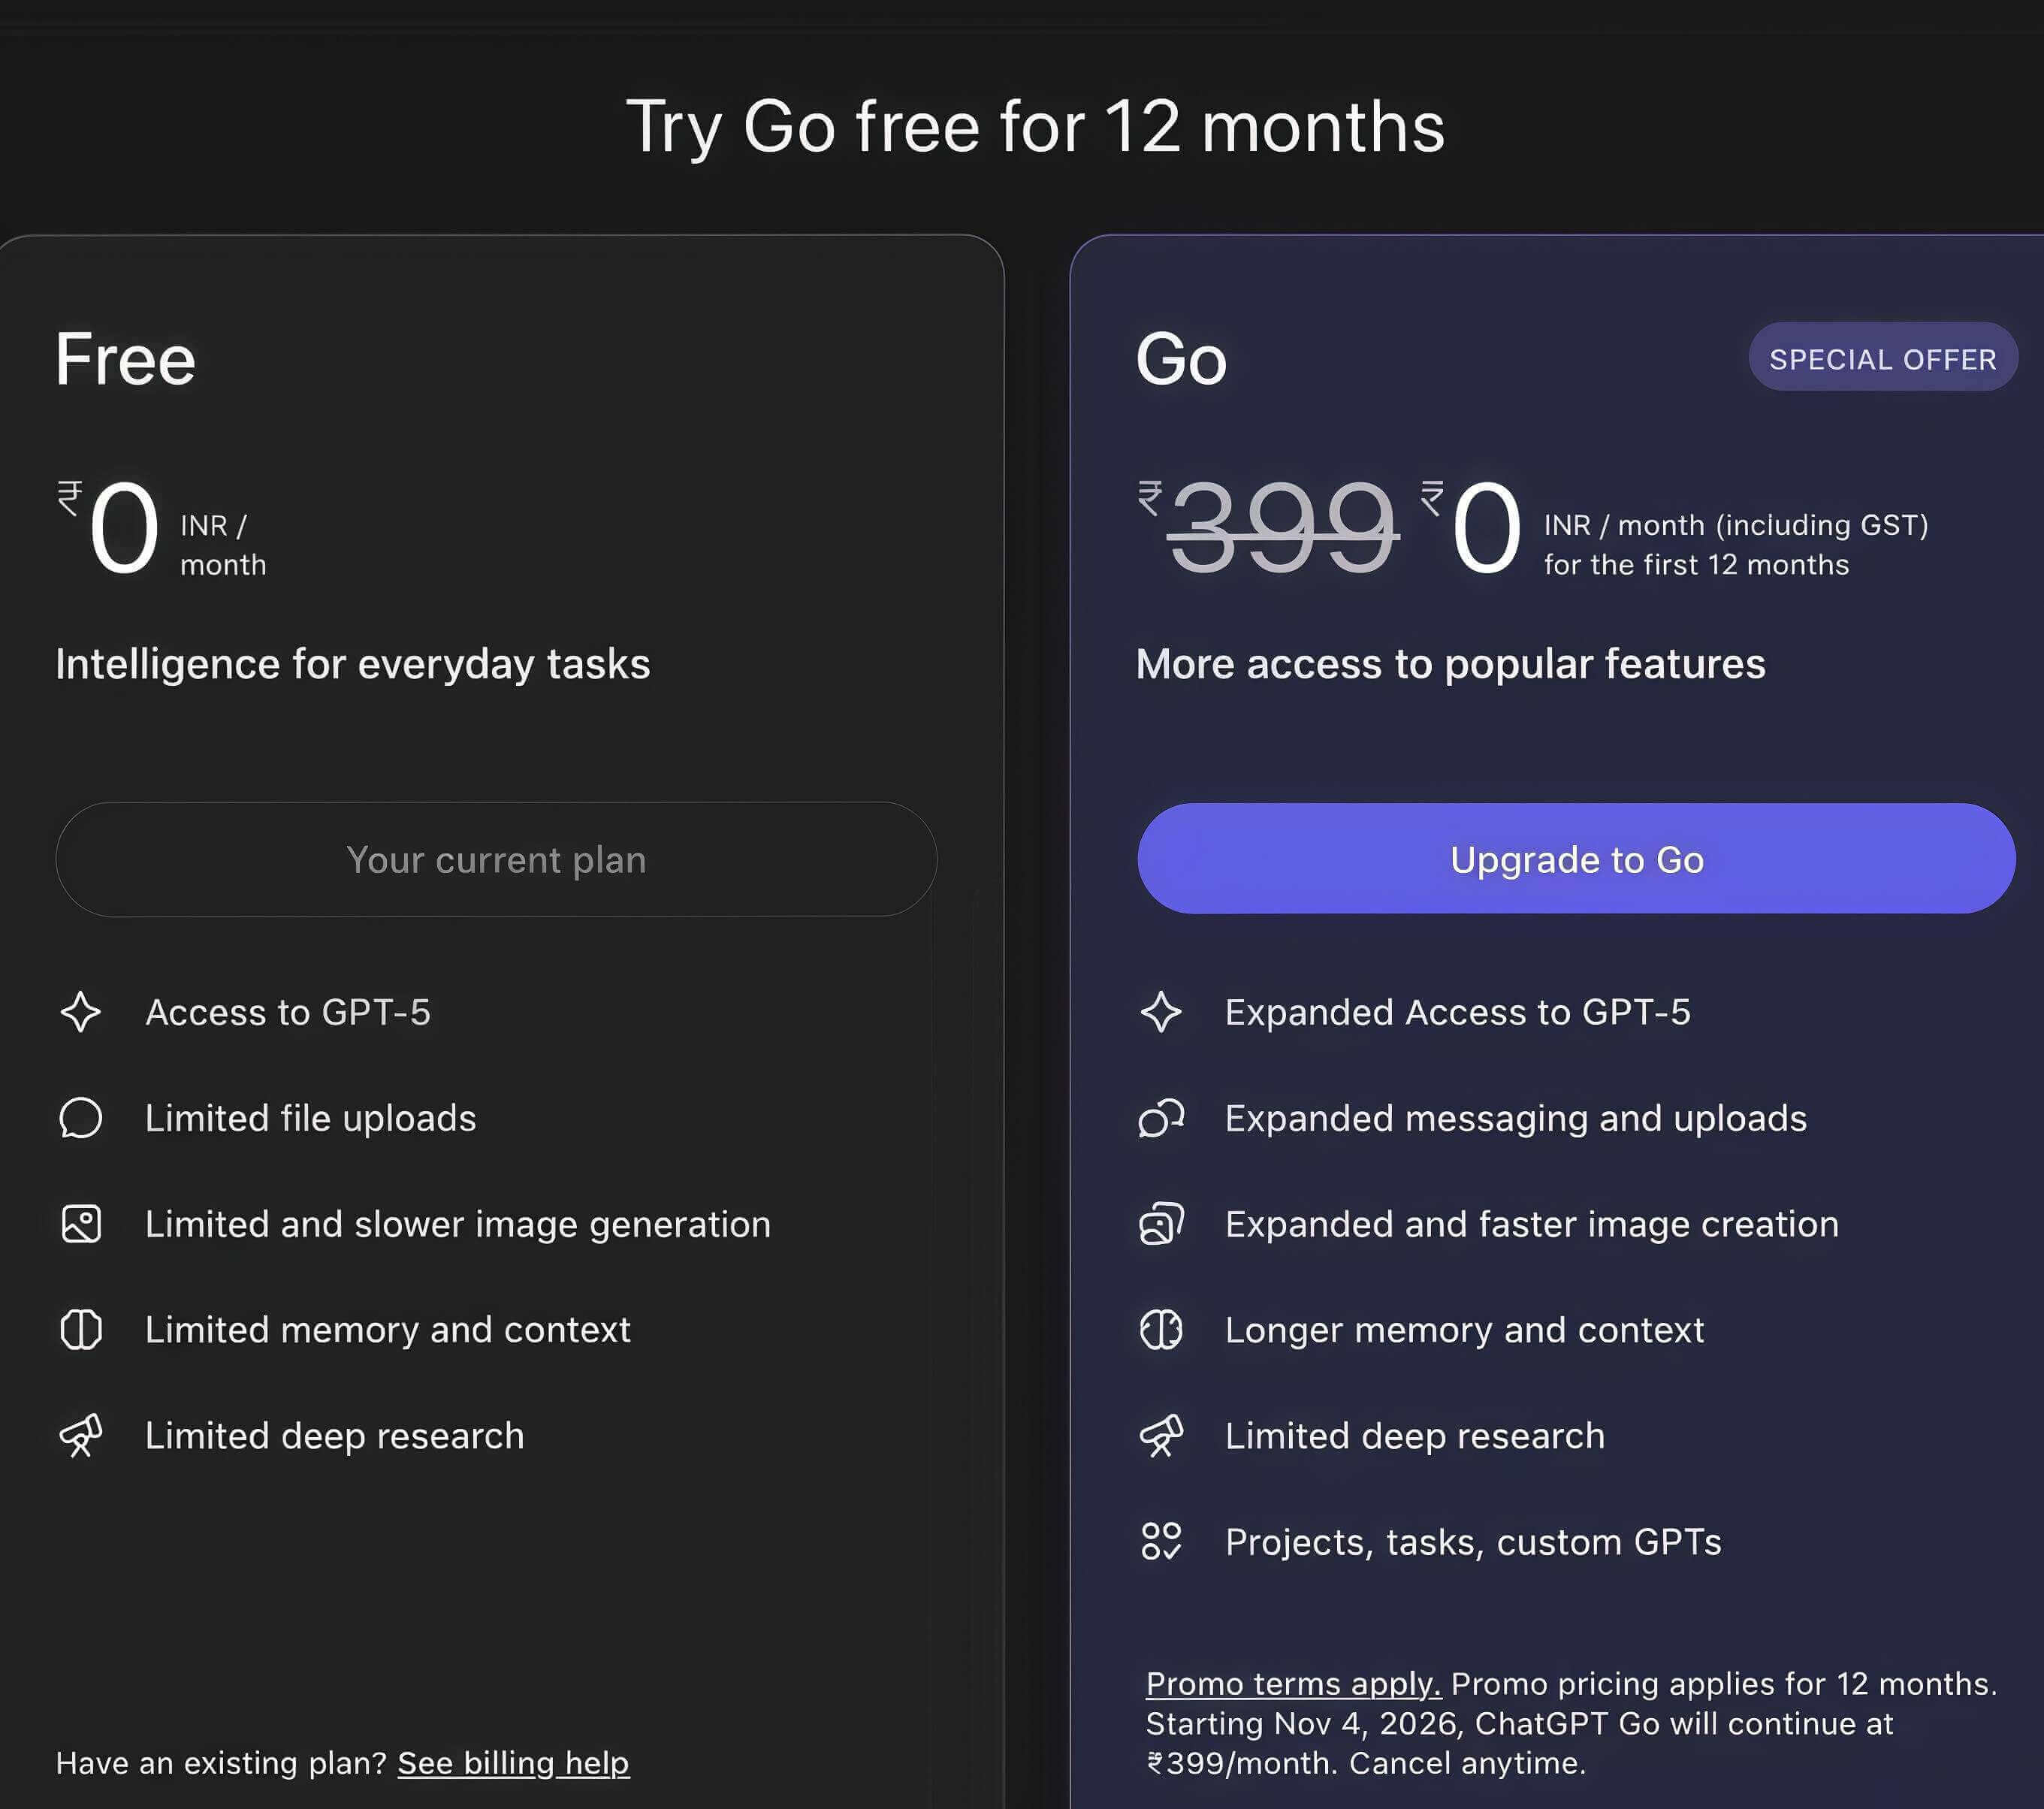Select the faster image creation icon in Go plan
Viewport: 2044px width, 1809px height.
coord(1161,1224)
